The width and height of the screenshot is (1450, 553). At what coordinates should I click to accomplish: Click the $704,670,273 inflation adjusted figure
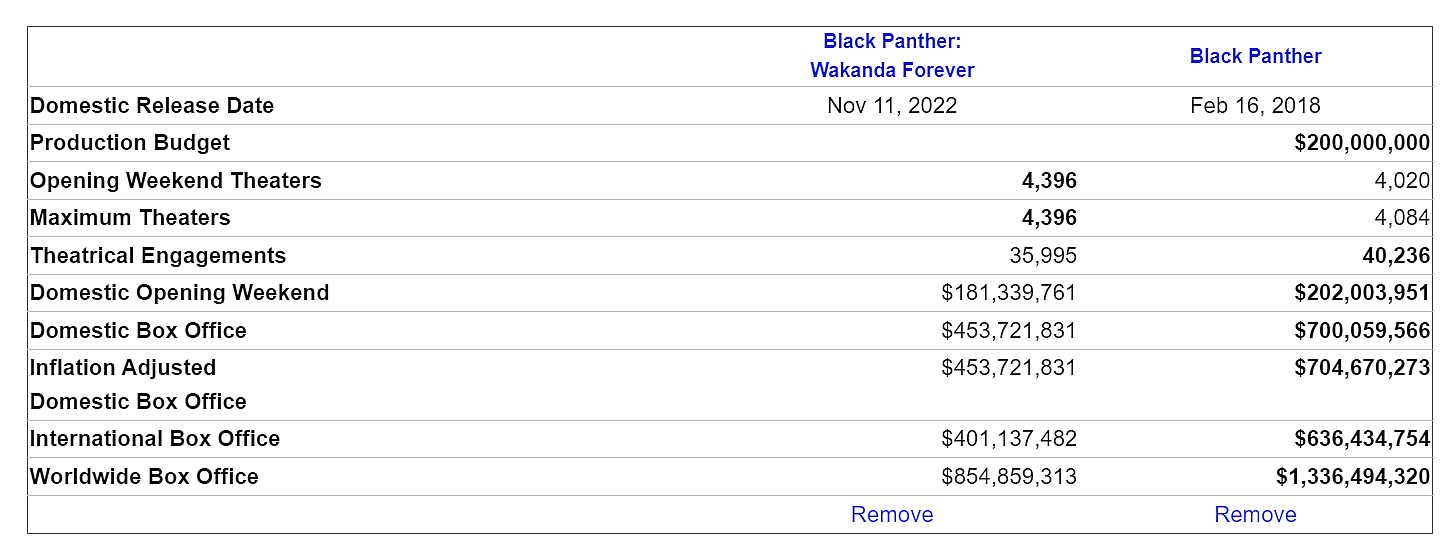1362,368
